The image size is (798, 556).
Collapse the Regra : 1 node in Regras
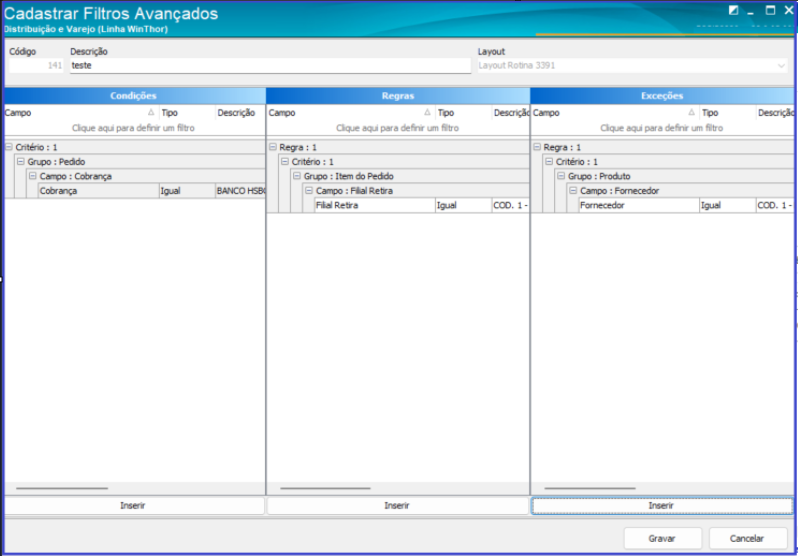pos(272,147)
